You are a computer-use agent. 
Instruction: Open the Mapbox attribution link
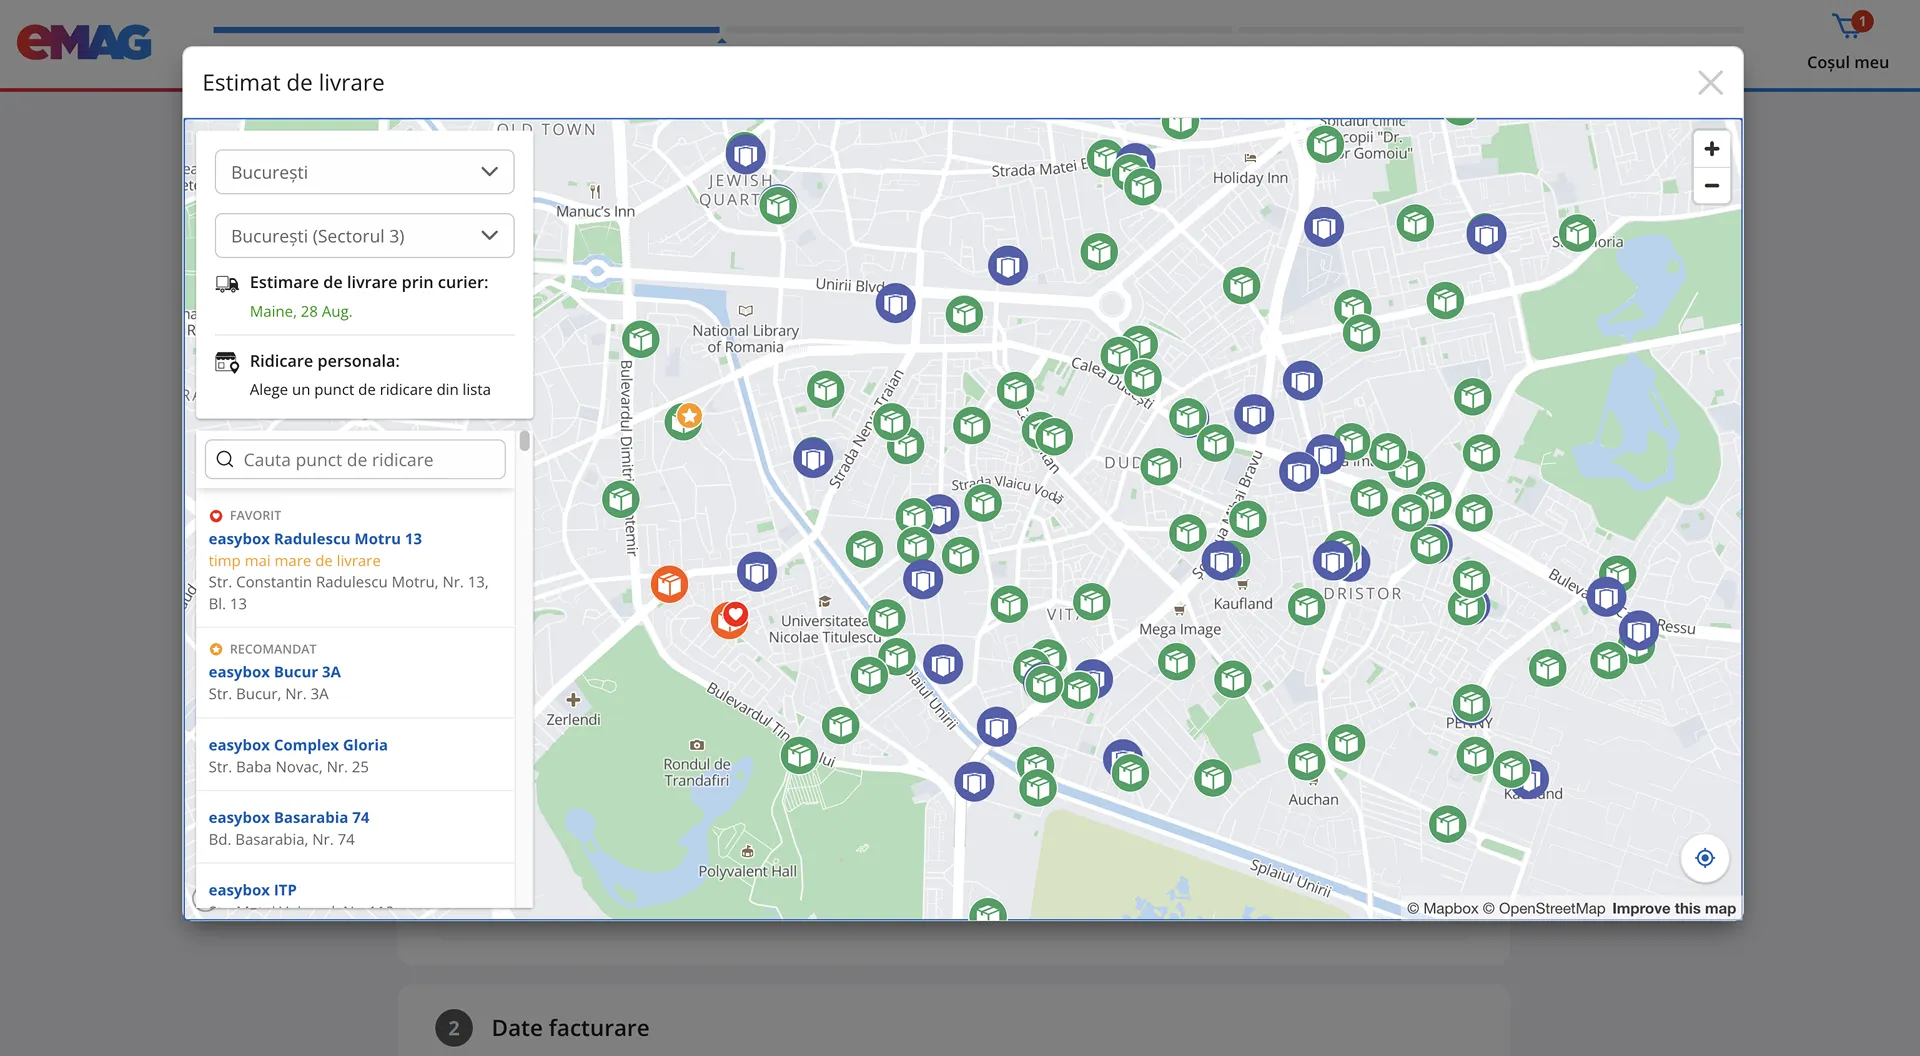(x=1443, y=908)
